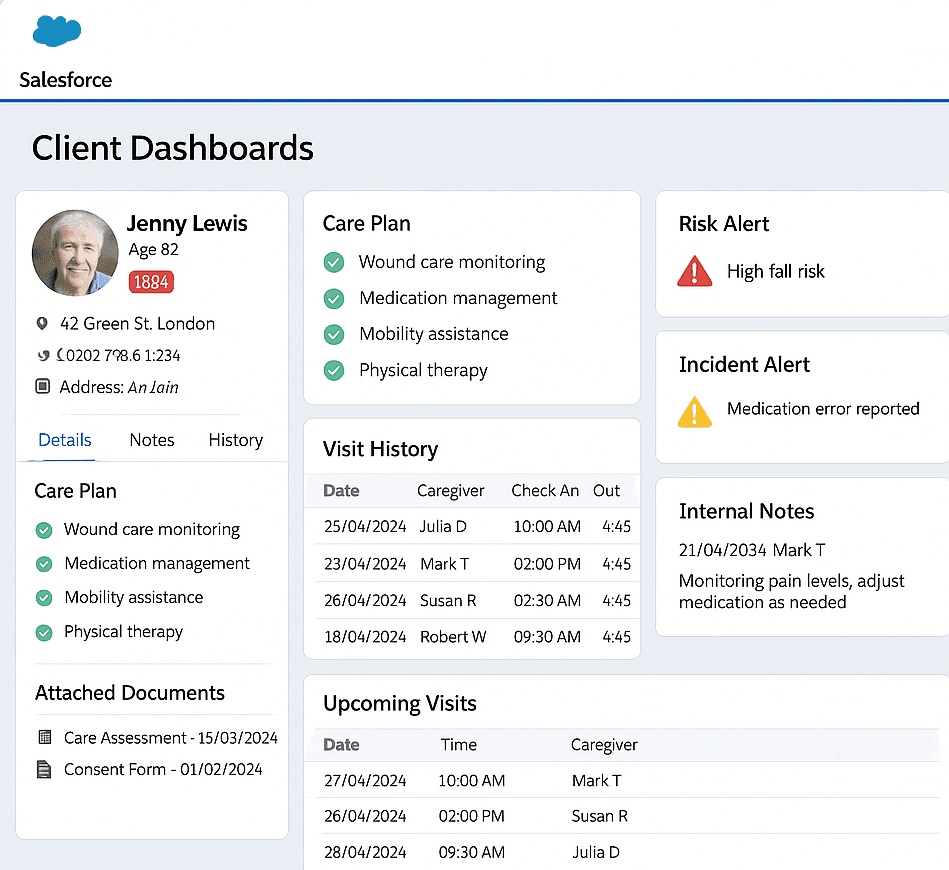Click the Check An column header
Viewport: 949px width, 870px height.
pyautogui.click(x=545, y=490)
